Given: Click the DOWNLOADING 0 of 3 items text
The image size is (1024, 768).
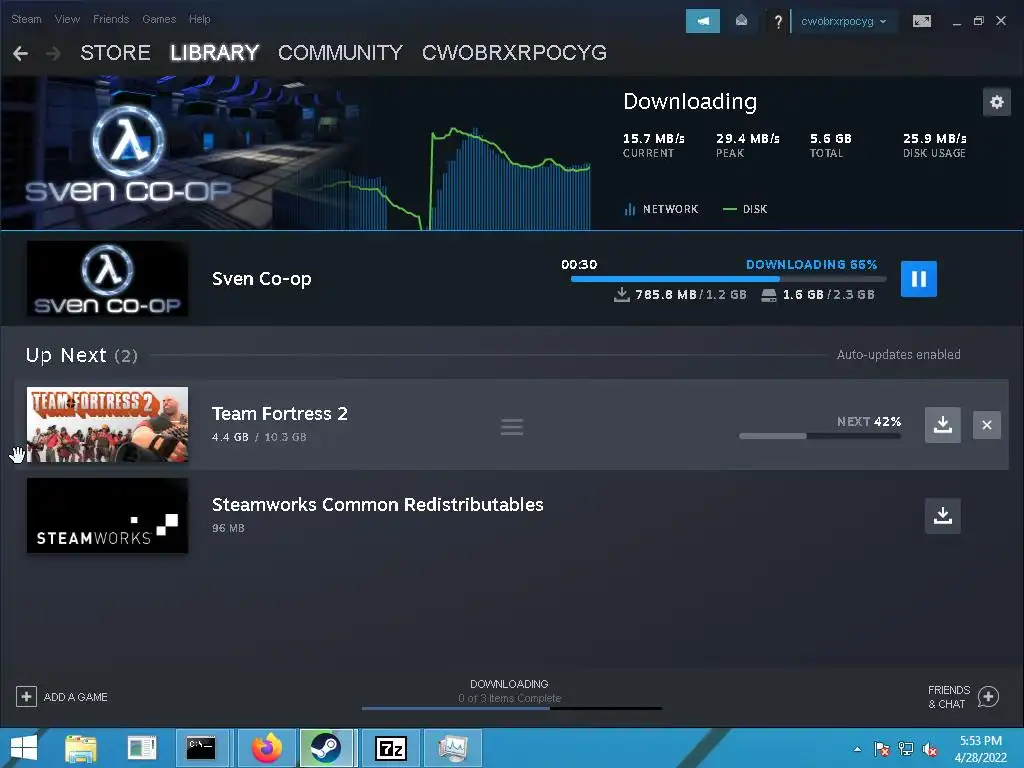Looking at the screenshot, I should point(509,691).
